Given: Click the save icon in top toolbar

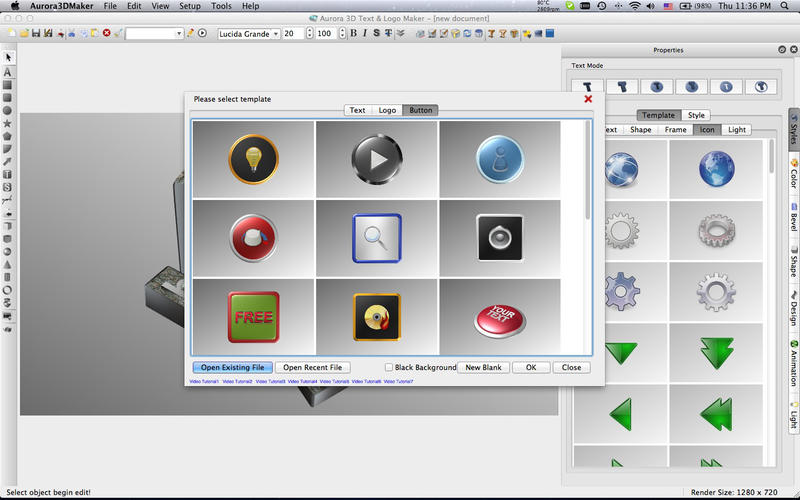Looking at the screenshot, I should [35, 33].
